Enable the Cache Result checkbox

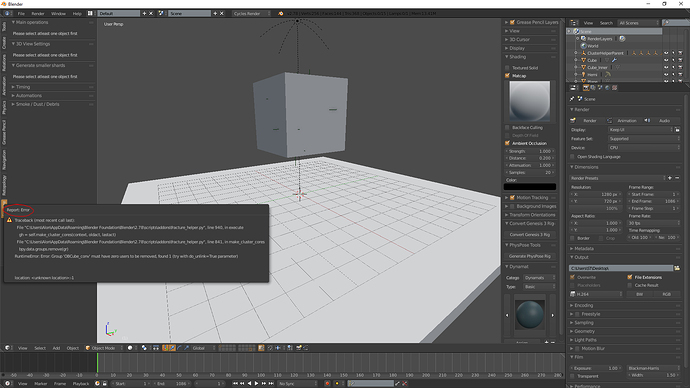[630, 285]
